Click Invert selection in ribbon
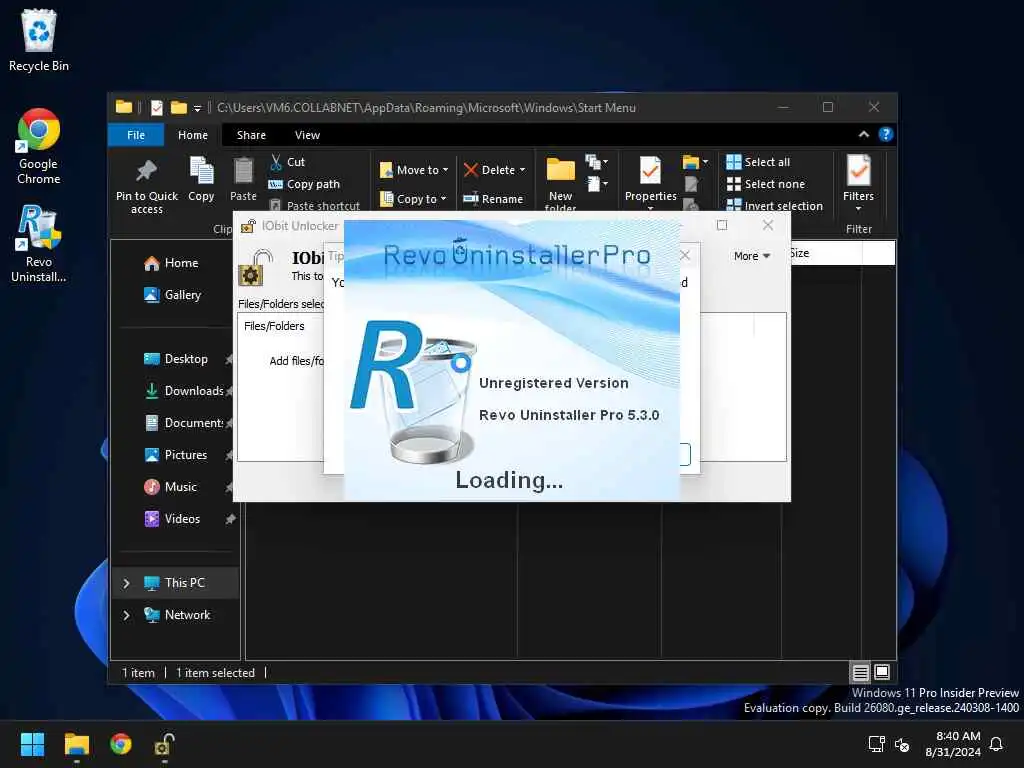Screen dimensions: 1024x768 pos(775,206)
